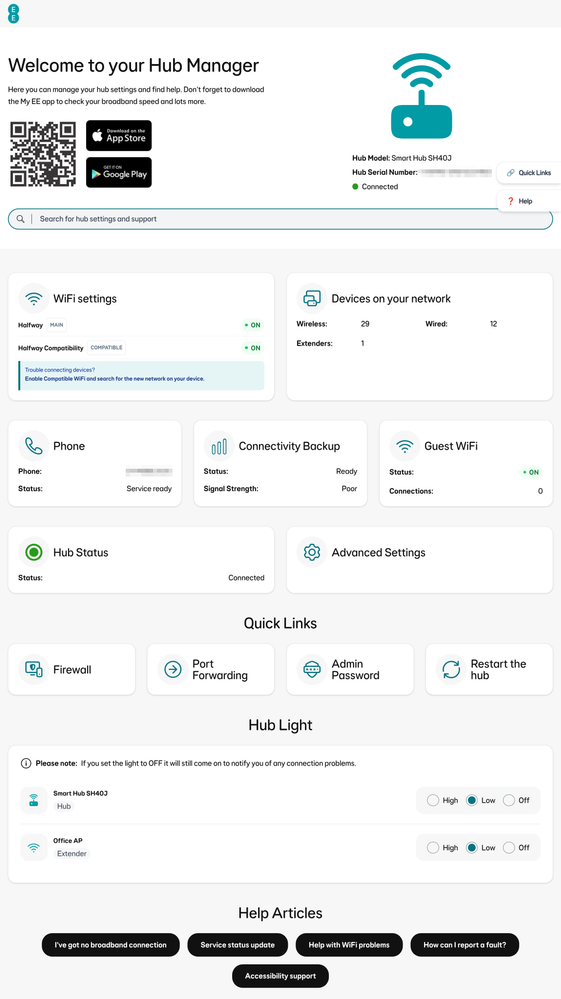This screenshot has height=999, width=561.
Task: Focus the hub settings search field
Action: pos(280,219)
